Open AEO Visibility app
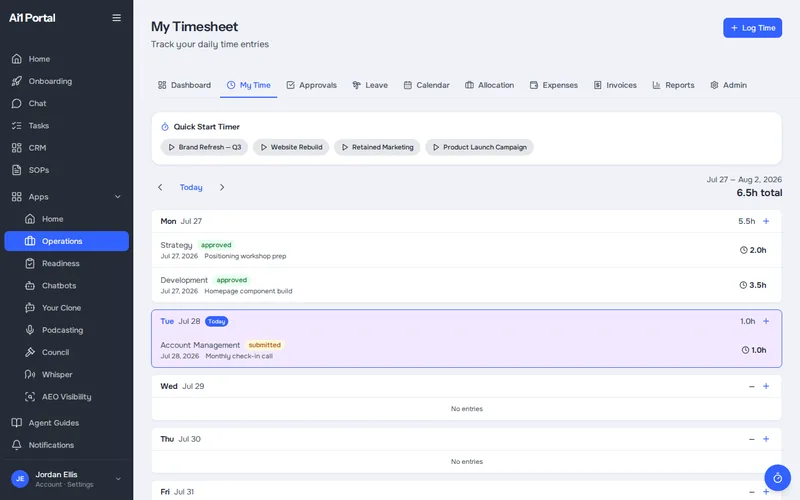Viewport: 800px width, 500px height. (66, 396)
